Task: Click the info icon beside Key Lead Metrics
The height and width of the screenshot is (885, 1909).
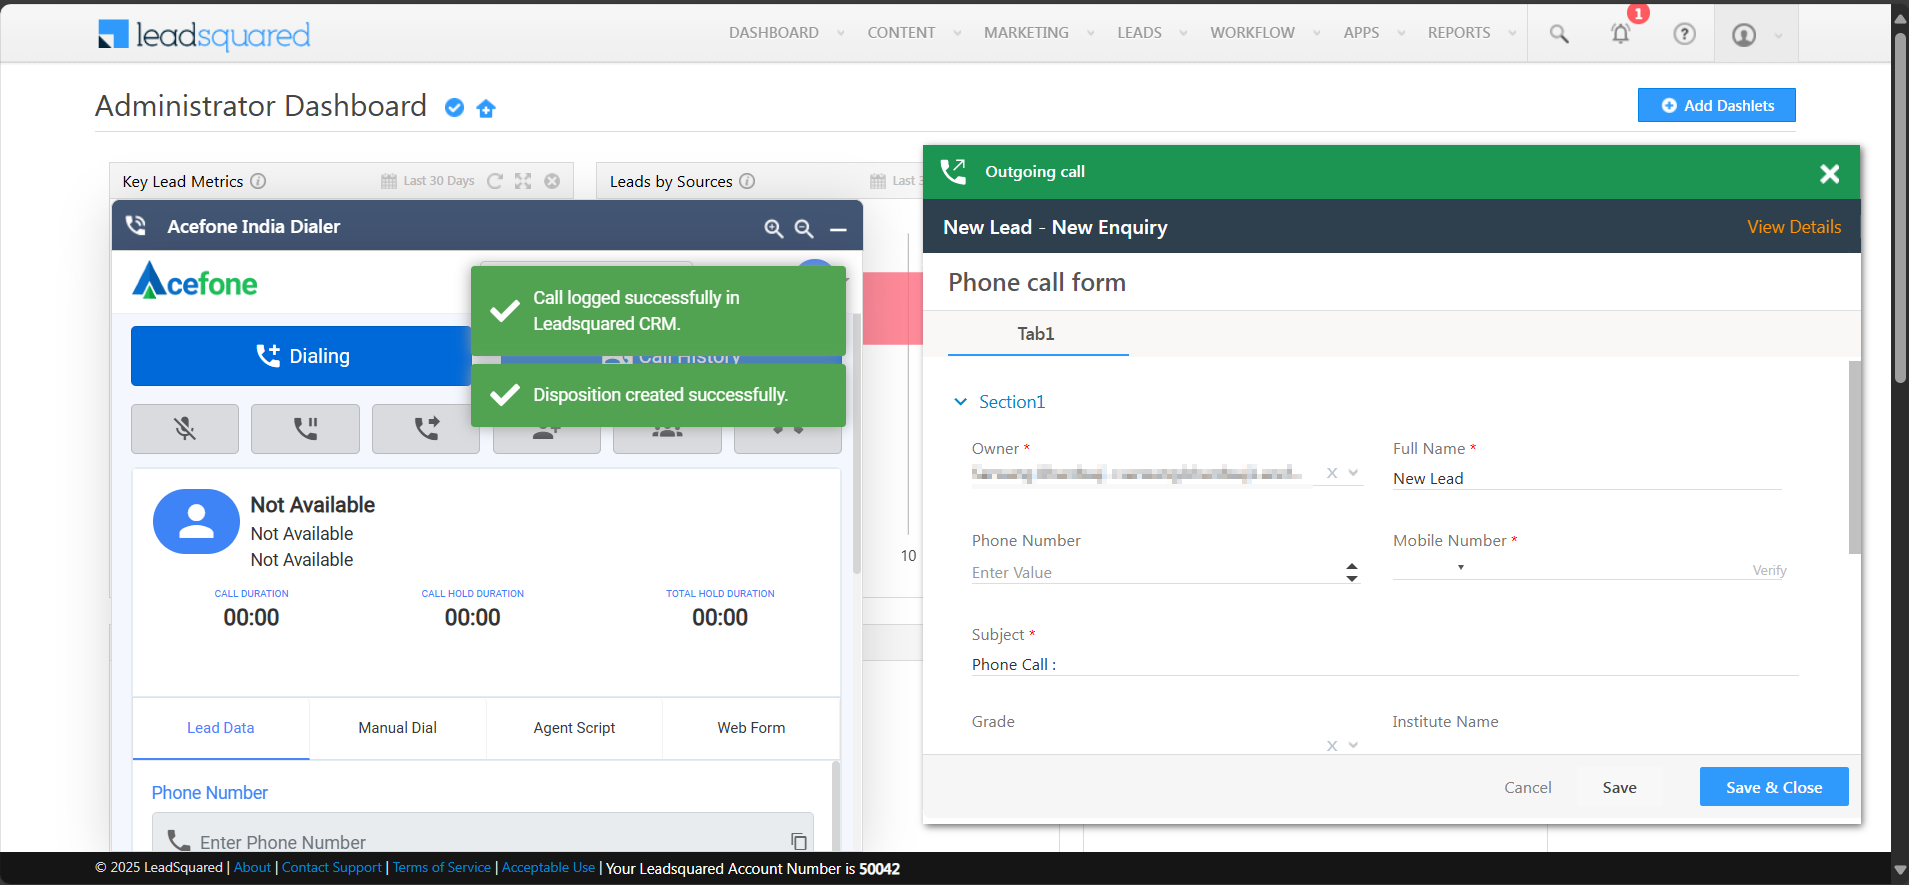Action: pyautogui.click(x=258, y=181)
